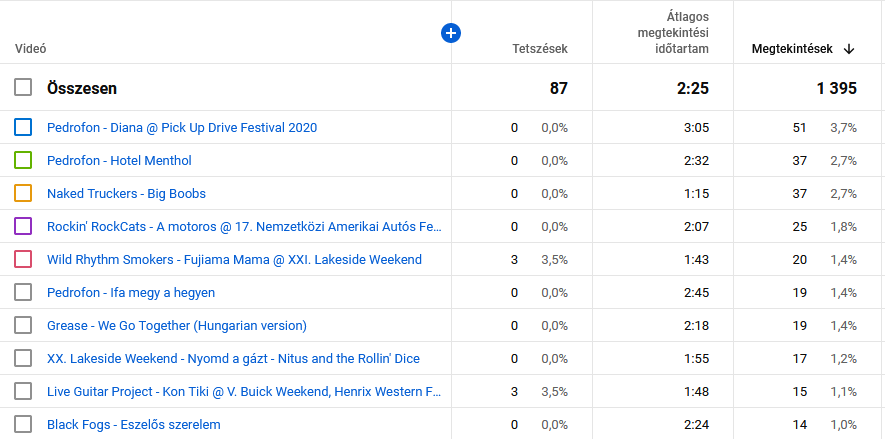Tick the Pedrofon - Hotel Menthol checkbox
The height and width of the screenshot is (439, 885).
click(23, 160)
